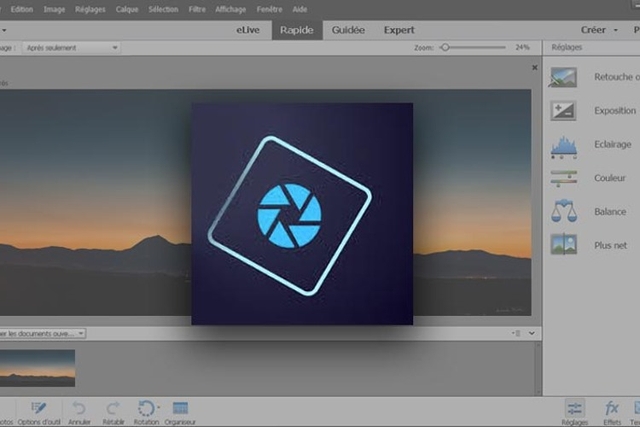640x427 pixels.
Task: Open the Eclairage histogram adjustment
Action: 563,146
